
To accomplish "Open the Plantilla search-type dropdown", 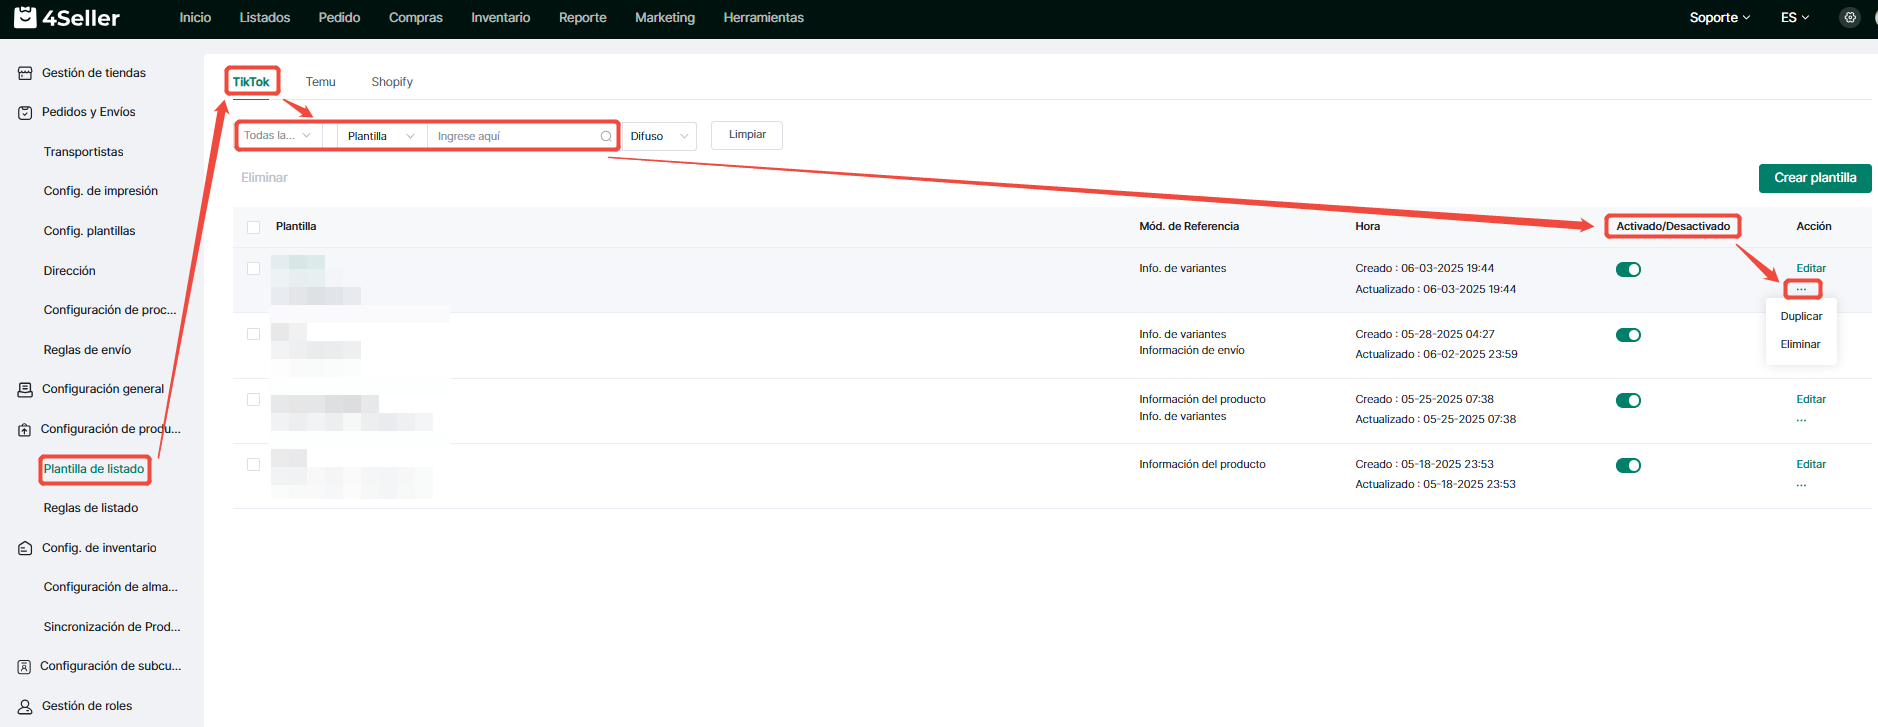I will (381, 136).
